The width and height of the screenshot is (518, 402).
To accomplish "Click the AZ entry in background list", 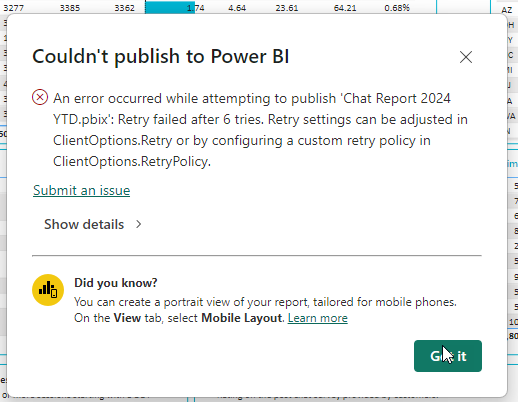I will pyautogui.click(x=506, y=10).
